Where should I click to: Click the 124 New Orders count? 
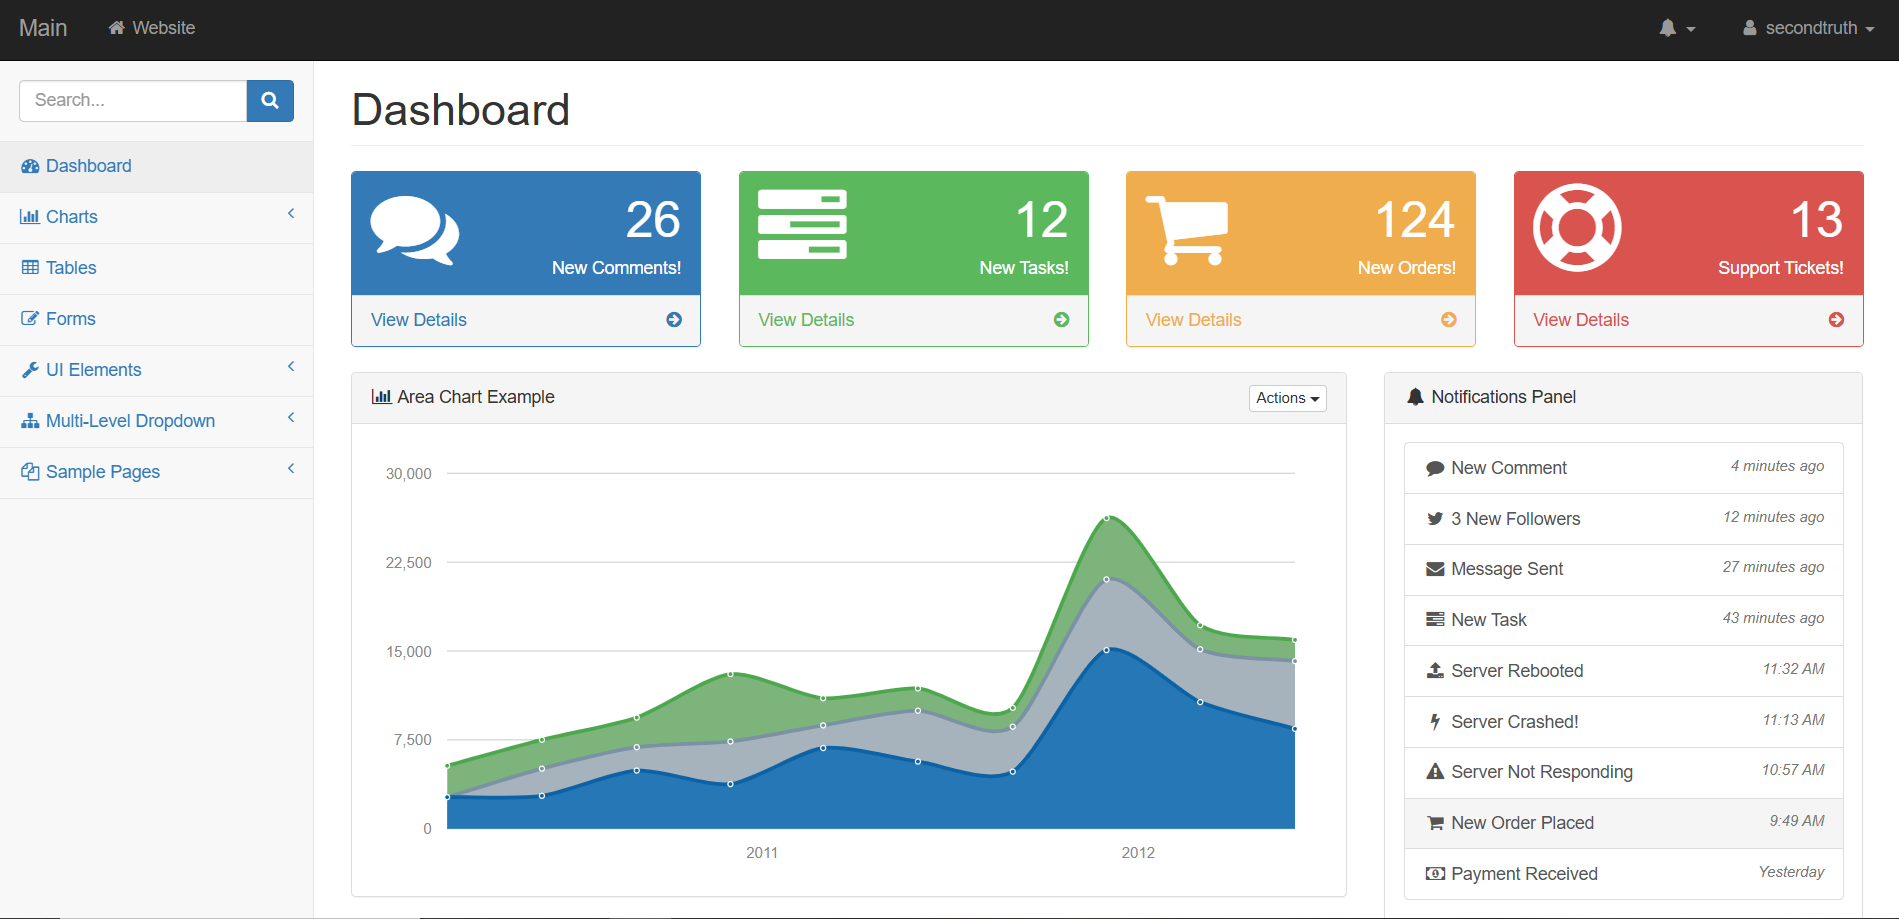coord(1415,220)
